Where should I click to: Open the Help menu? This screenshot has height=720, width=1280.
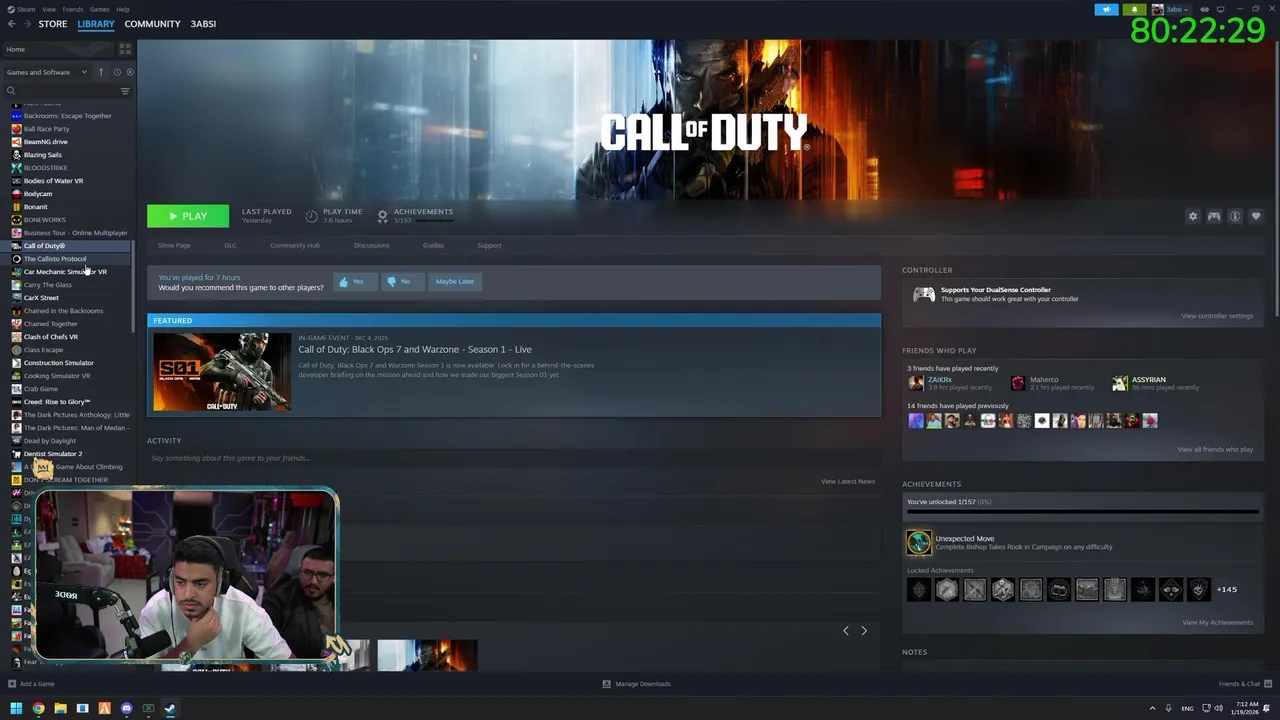coord(122,9)
